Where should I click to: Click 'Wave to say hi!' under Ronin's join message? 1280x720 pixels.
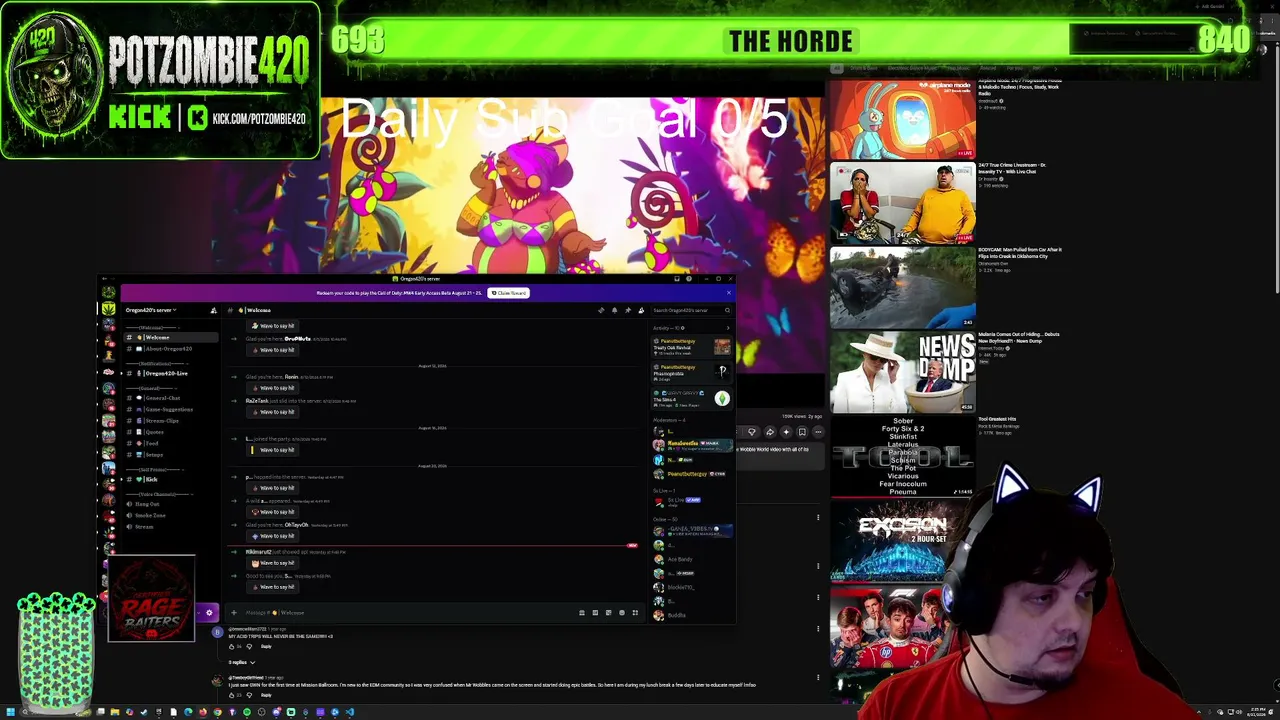(272, 388)
